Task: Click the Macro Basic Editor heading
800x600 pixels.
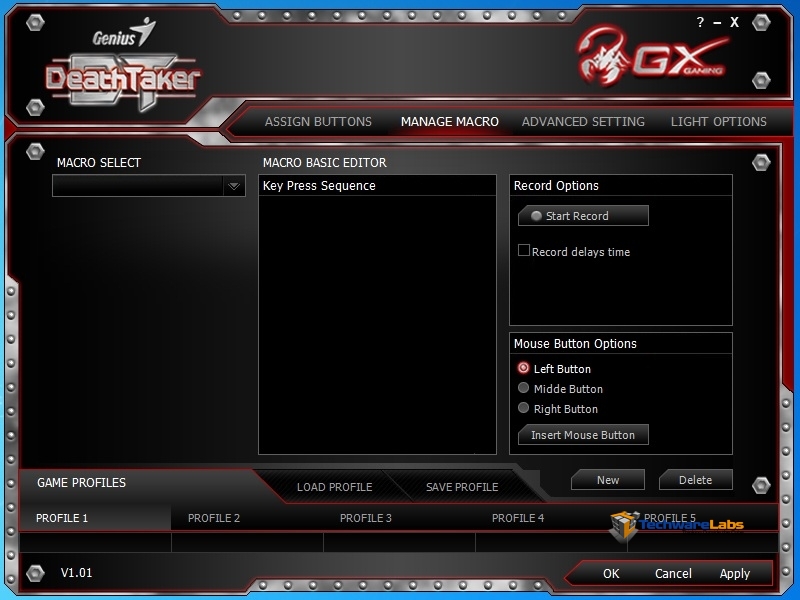Action: (x=324, y=163)
